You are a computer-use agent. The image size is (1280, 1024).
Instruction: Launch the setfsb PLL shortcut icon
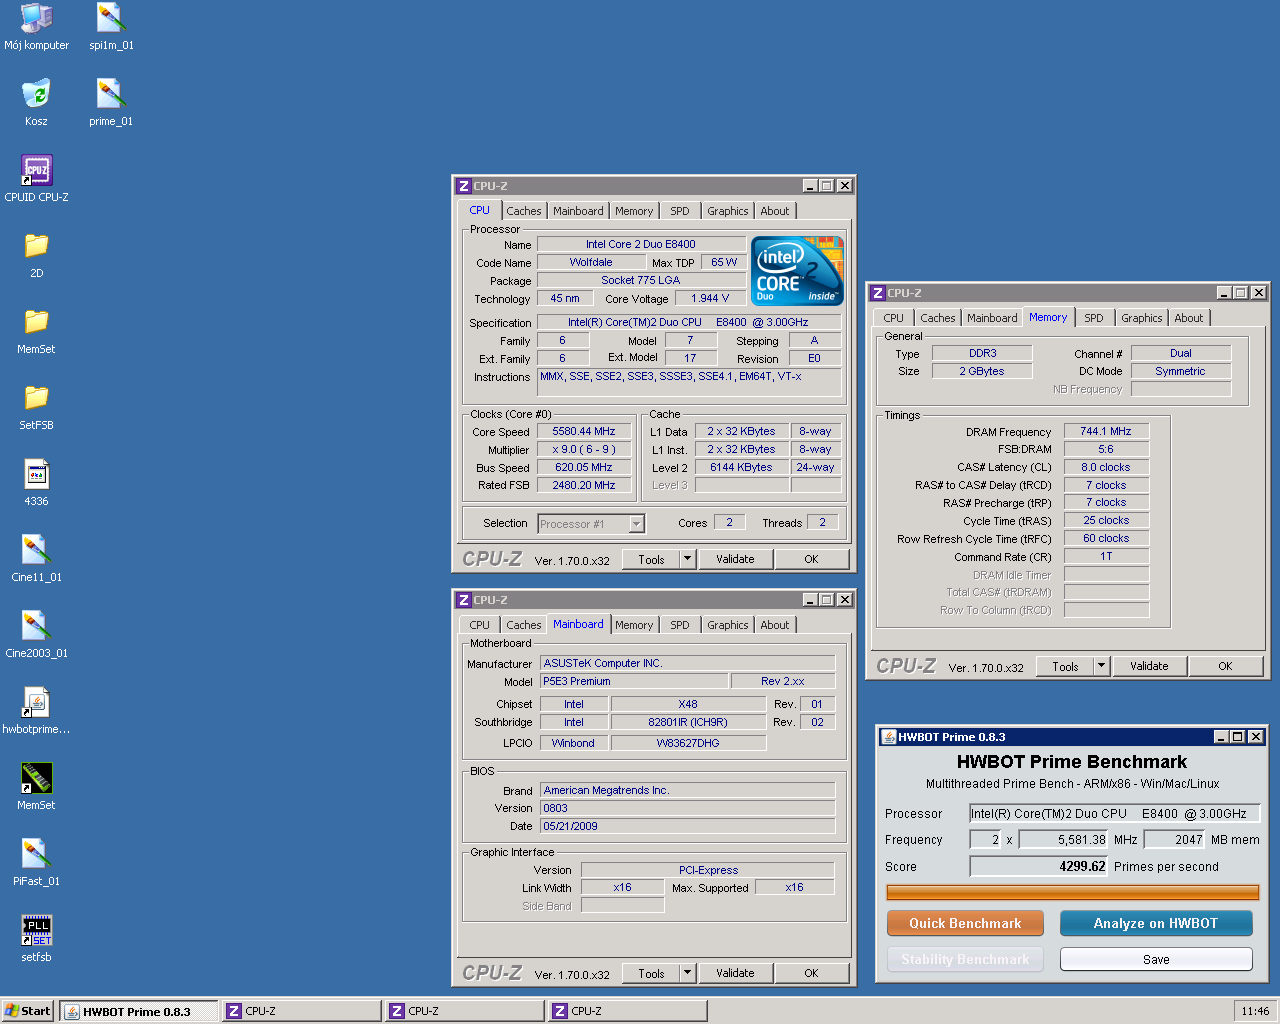pyautogui.click(x=36, y=939)
